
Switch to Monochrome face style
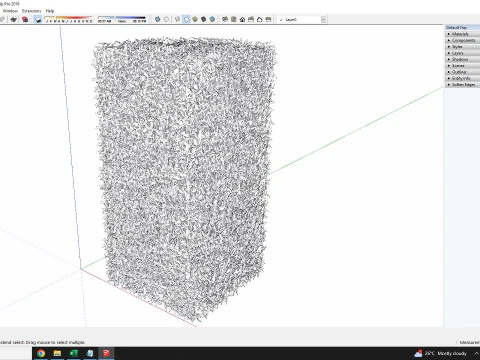[x=212, y=19]
